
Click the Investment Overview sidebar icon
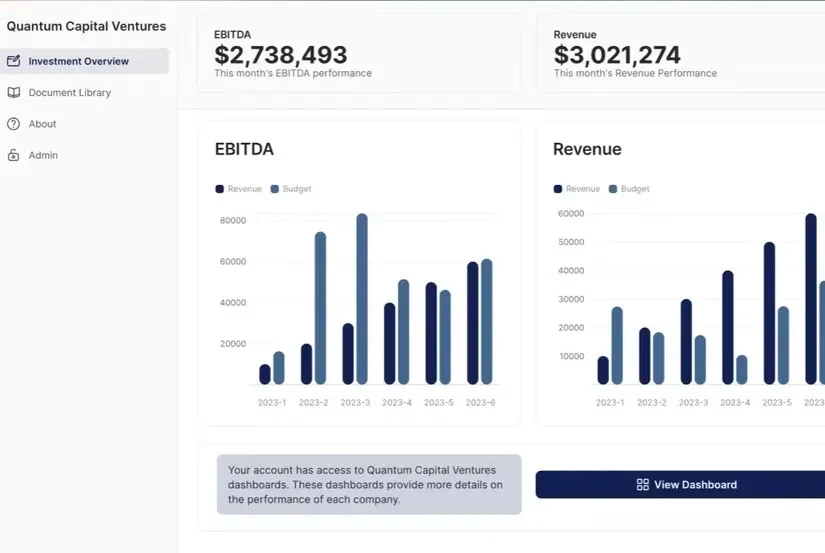[14, 61]
